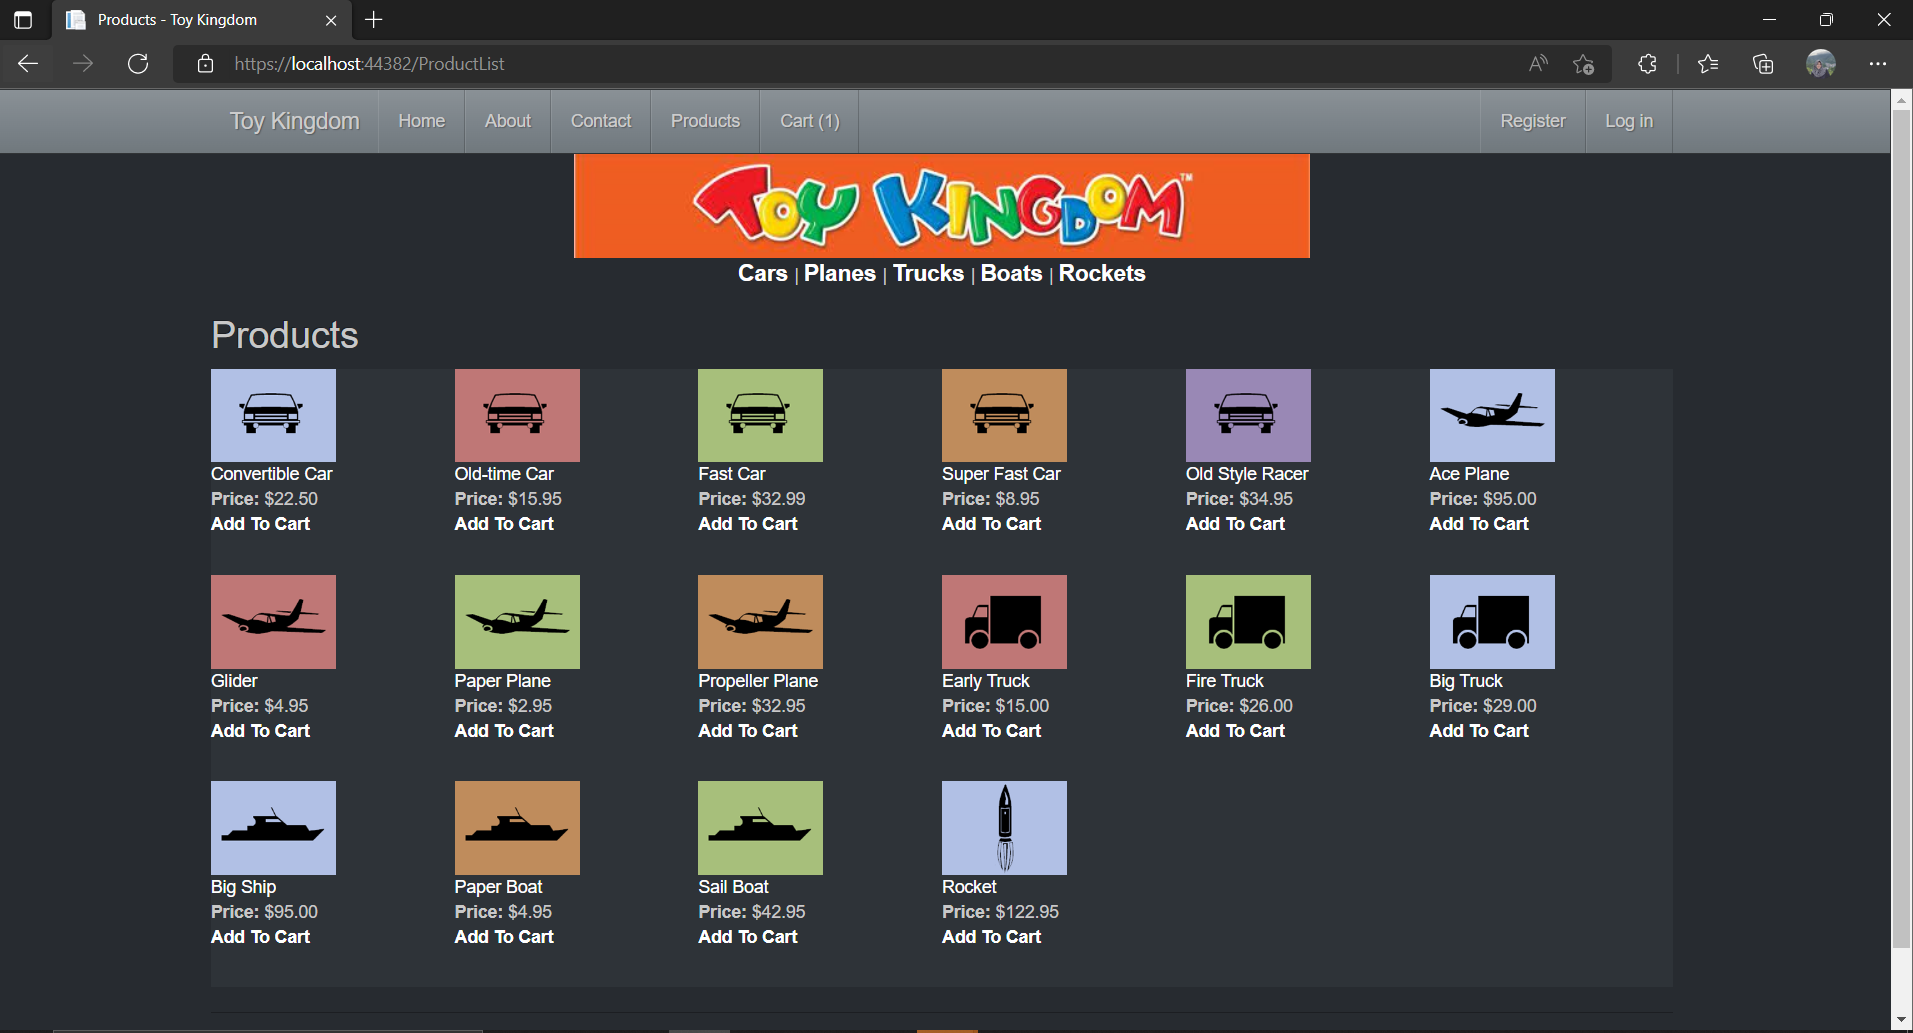This screenshot has width=1913, height=1033.
Task: Select the Ace Plane product image
Action: [1492, 415]
